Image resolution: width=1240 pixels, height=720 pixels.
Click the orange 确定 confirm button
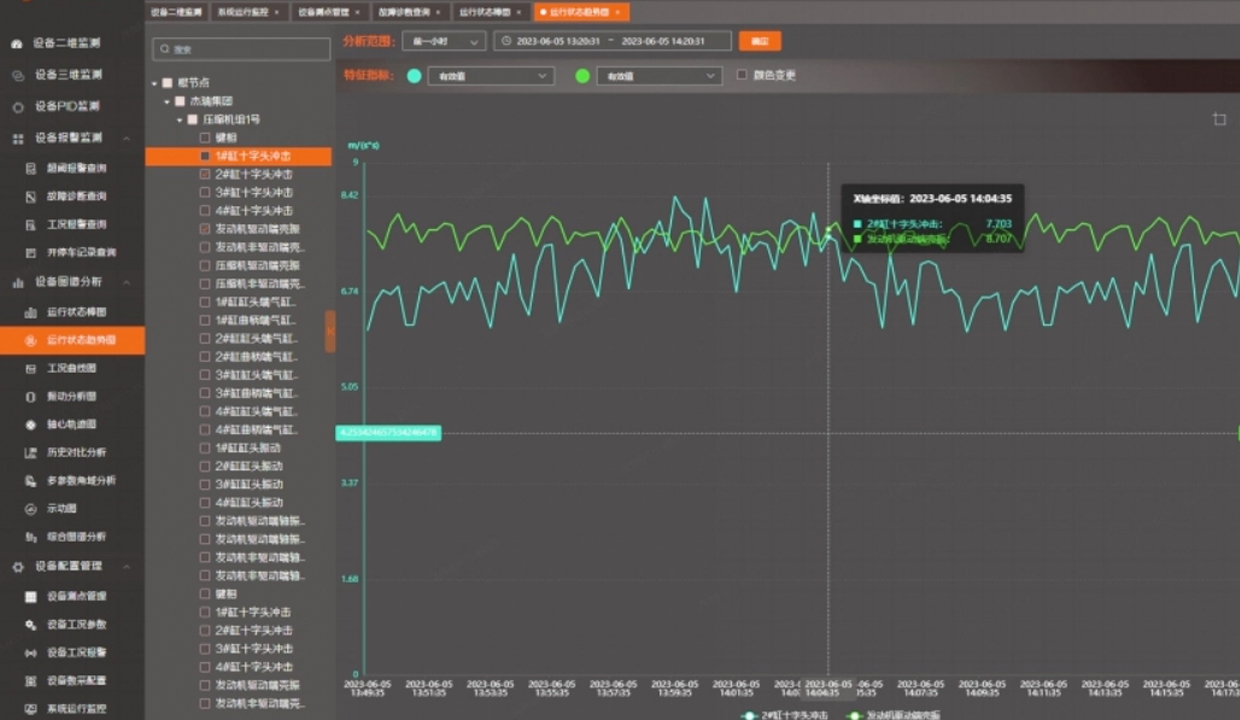click(x=759, y=41)
